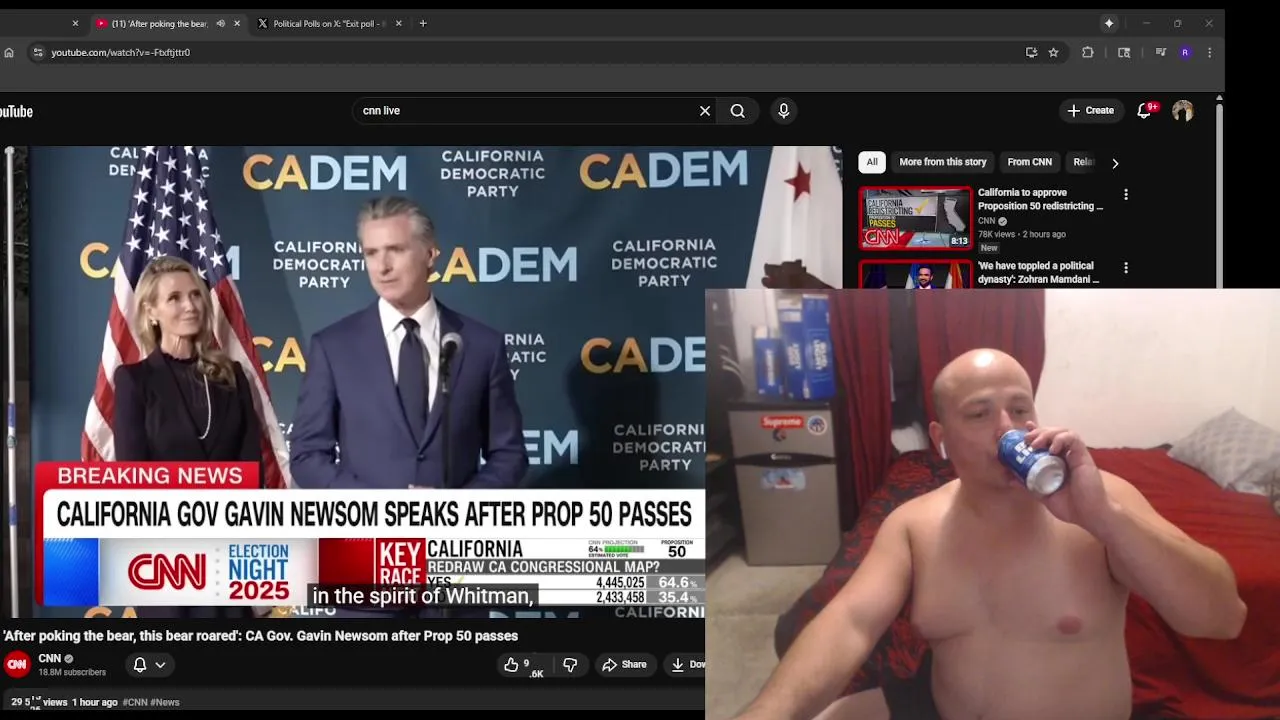The image size is (1280, 720).
Task: Click the Gemini sparkle icon in tab strip
Action: [x=1108, y=23]
